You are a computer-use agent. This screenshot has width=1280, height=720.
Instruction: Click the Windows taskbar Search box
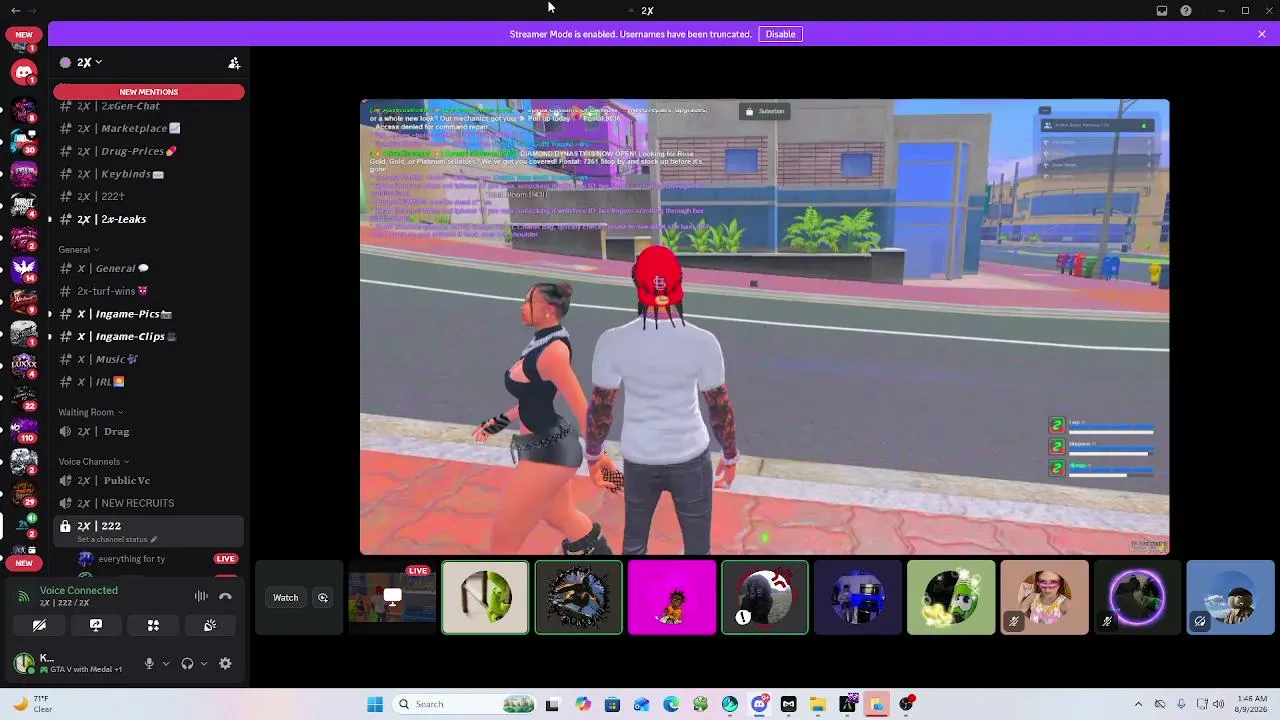[x=465, y=704]
